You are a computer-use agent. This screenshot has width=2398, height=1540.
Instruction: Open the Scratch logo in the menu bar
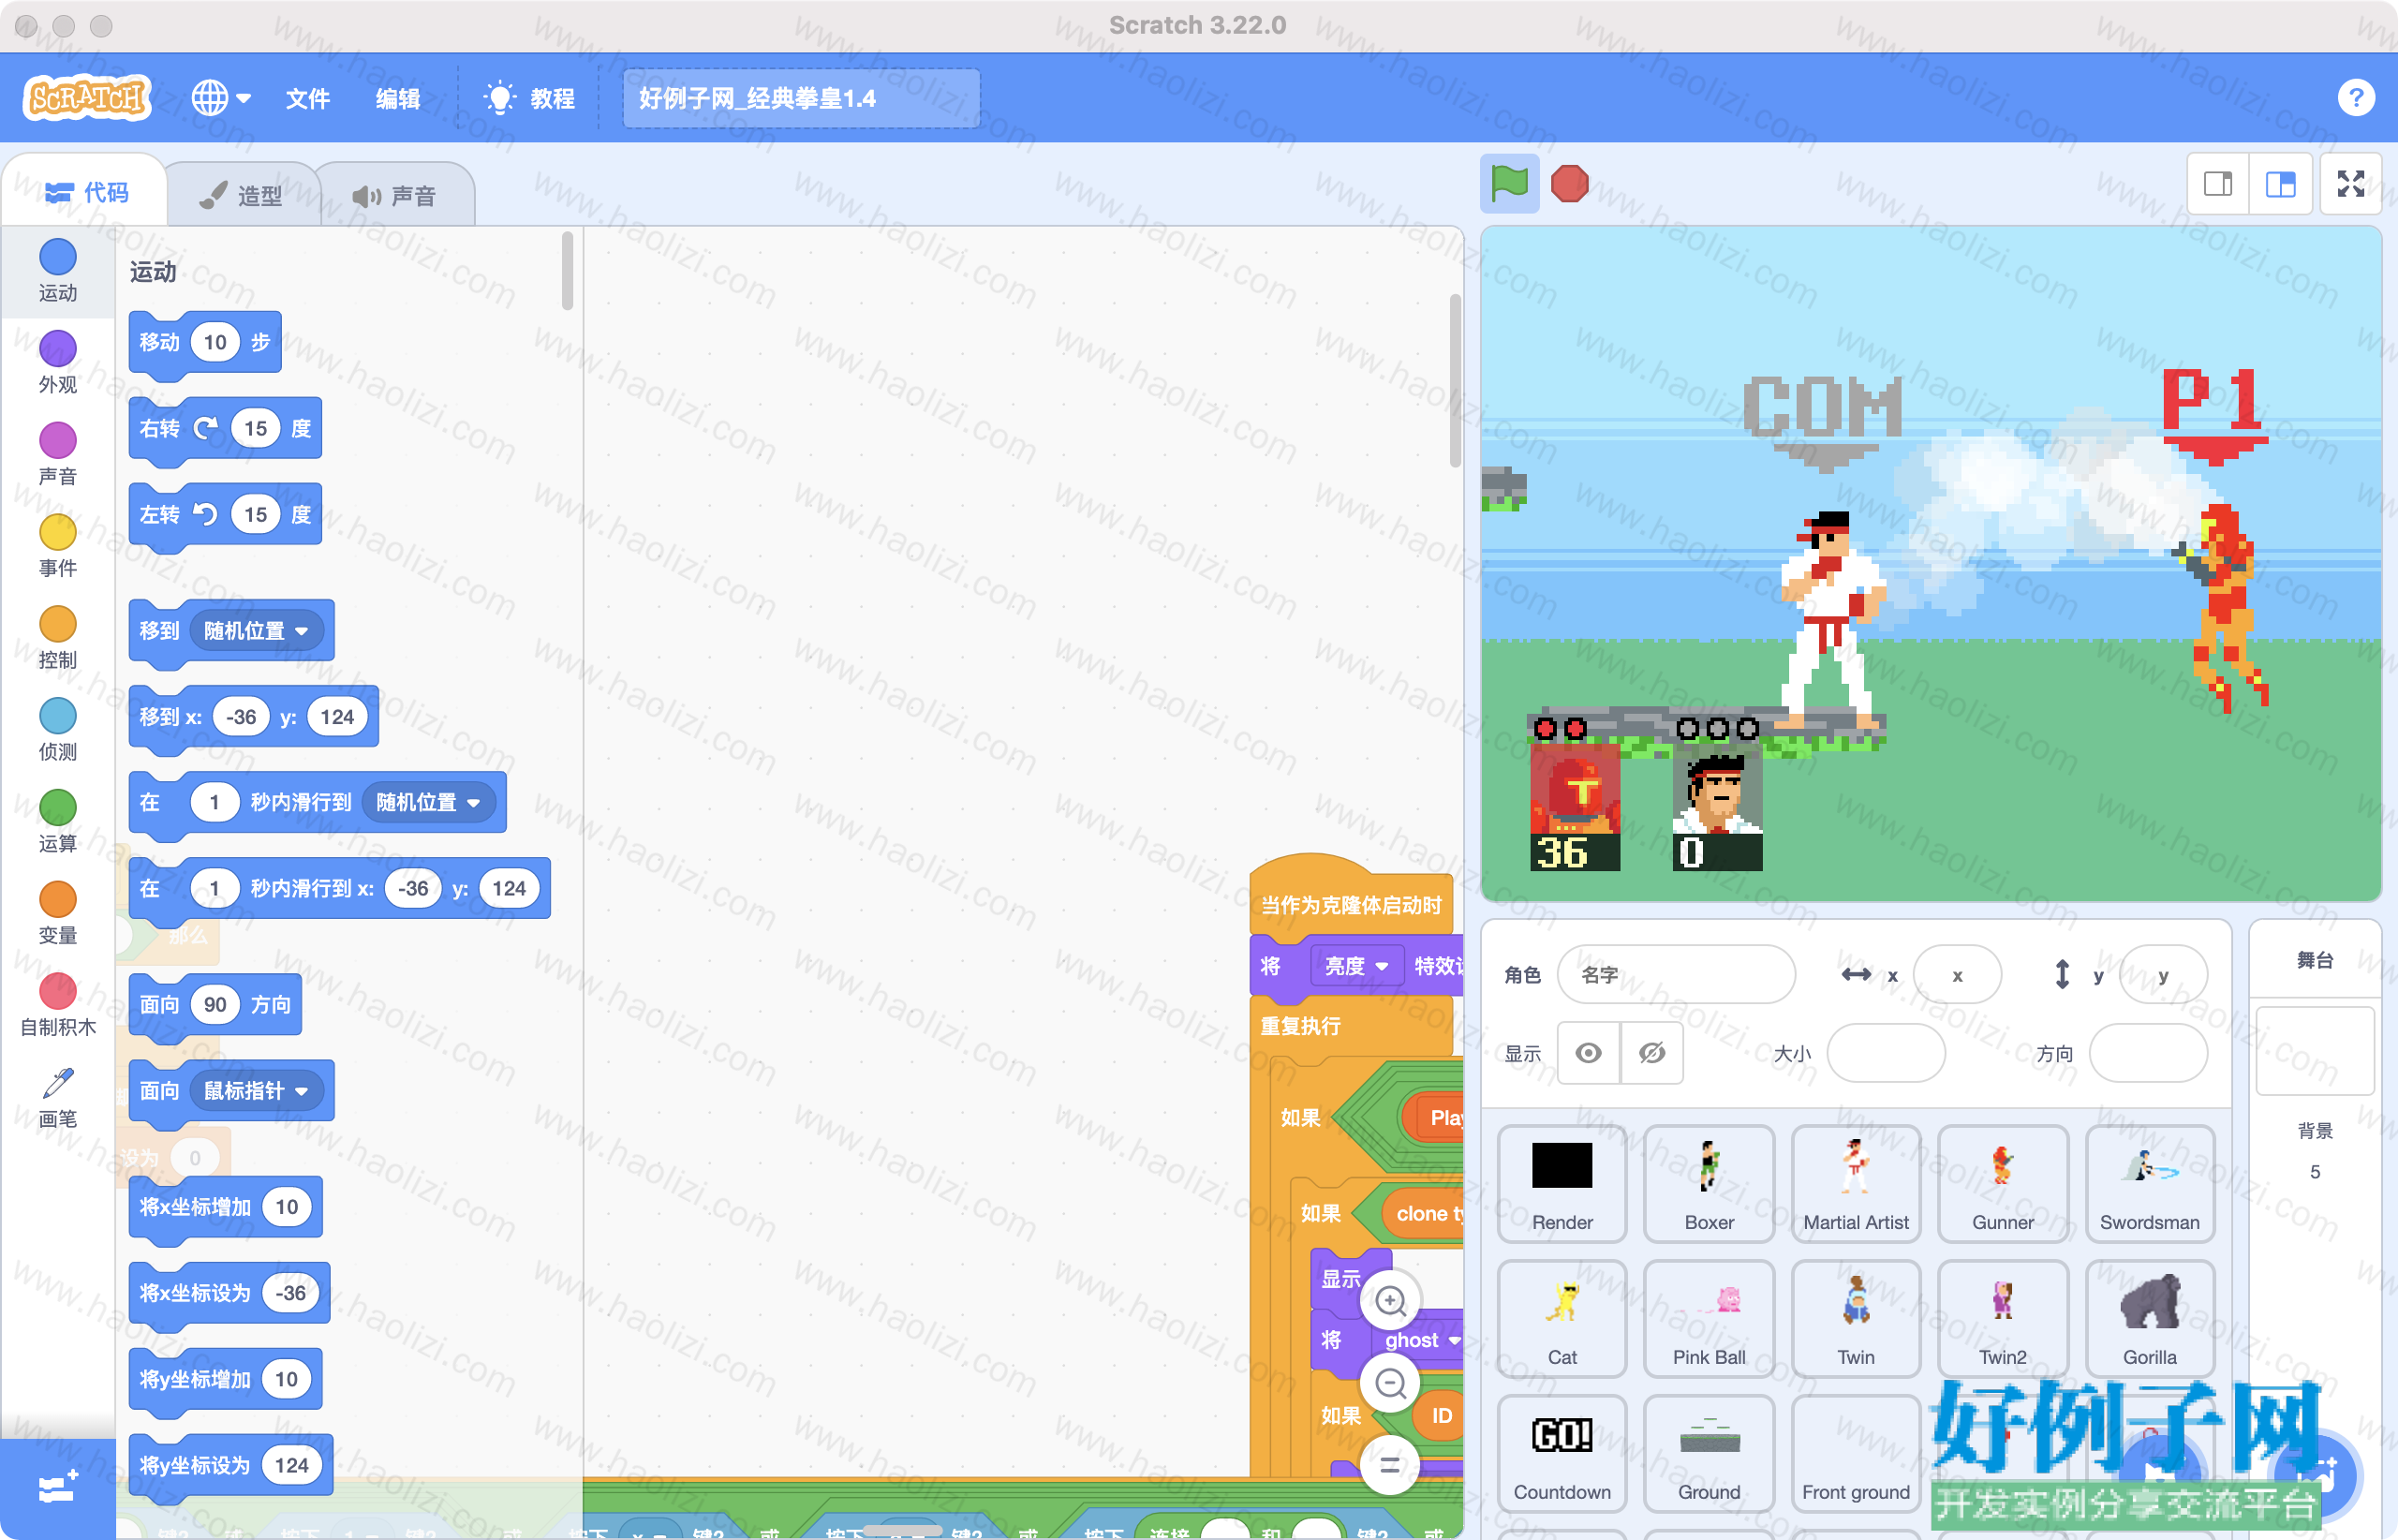[87, 98]
